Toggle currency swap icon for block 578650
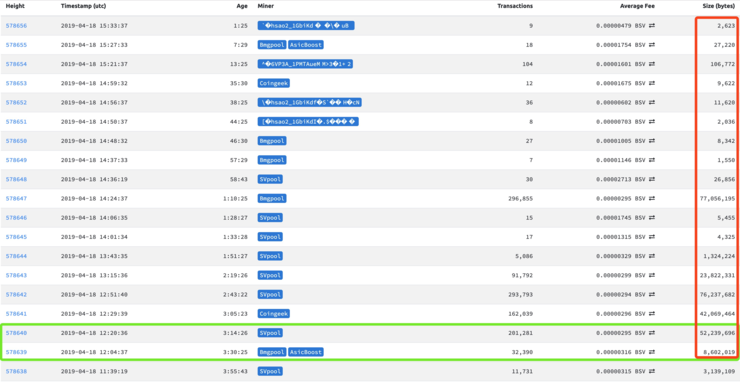The width and height of the screenshot is (740, 382). 652,141
